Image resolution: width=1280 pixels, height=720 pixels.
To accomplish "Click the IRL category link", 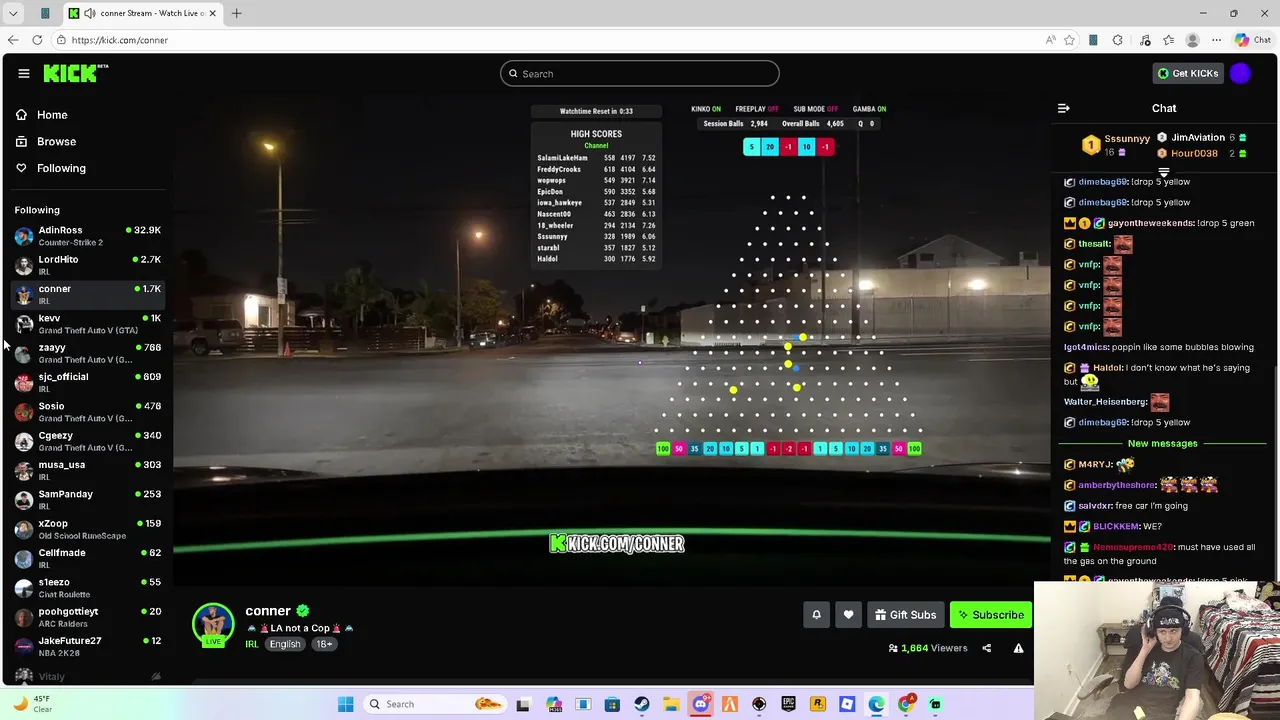I will (252, 644).
